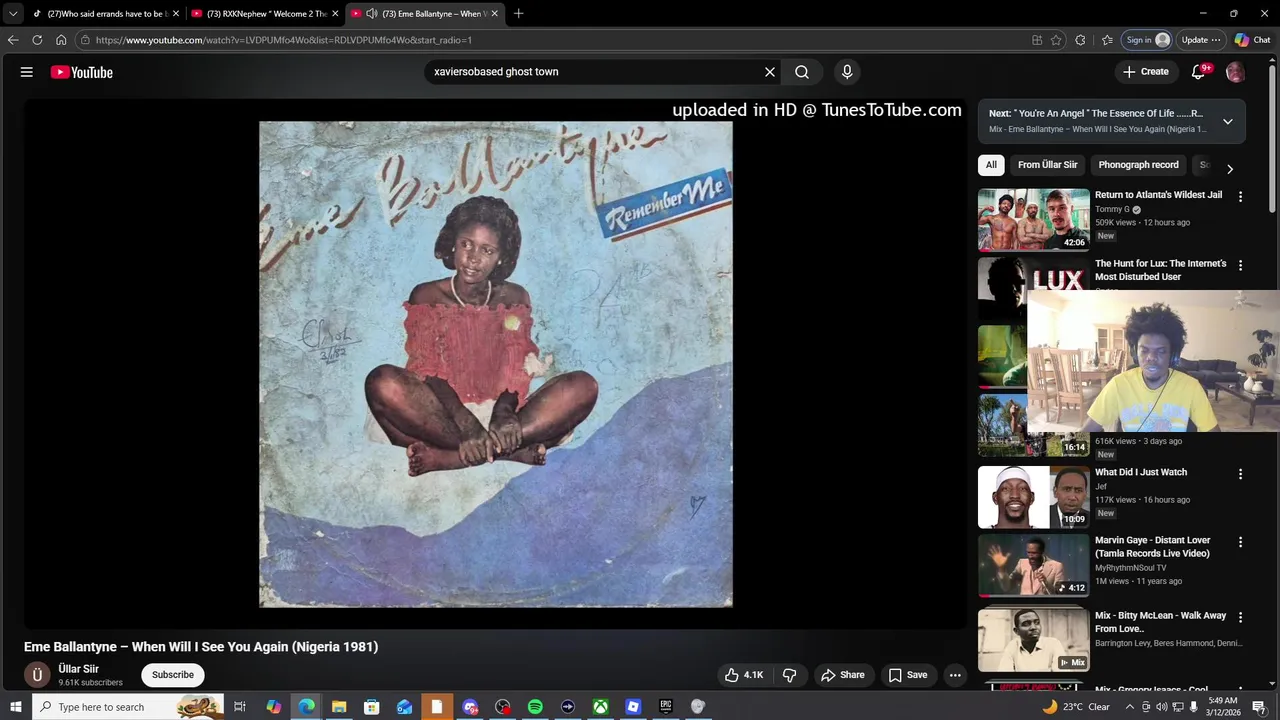
Task: Open File Explorer from the taskbar
Action: 339,707
